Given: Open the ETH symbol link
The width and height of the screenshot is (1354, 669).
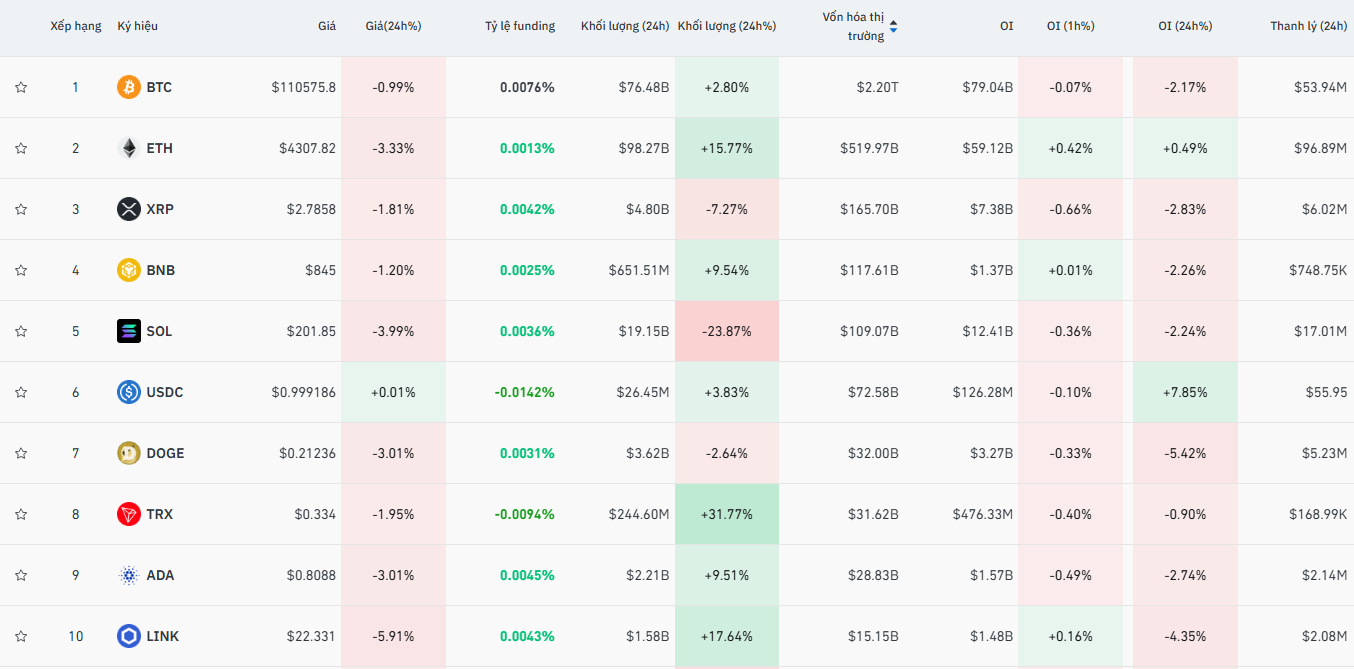Looking at the screenshot, I should click(159, 148).
